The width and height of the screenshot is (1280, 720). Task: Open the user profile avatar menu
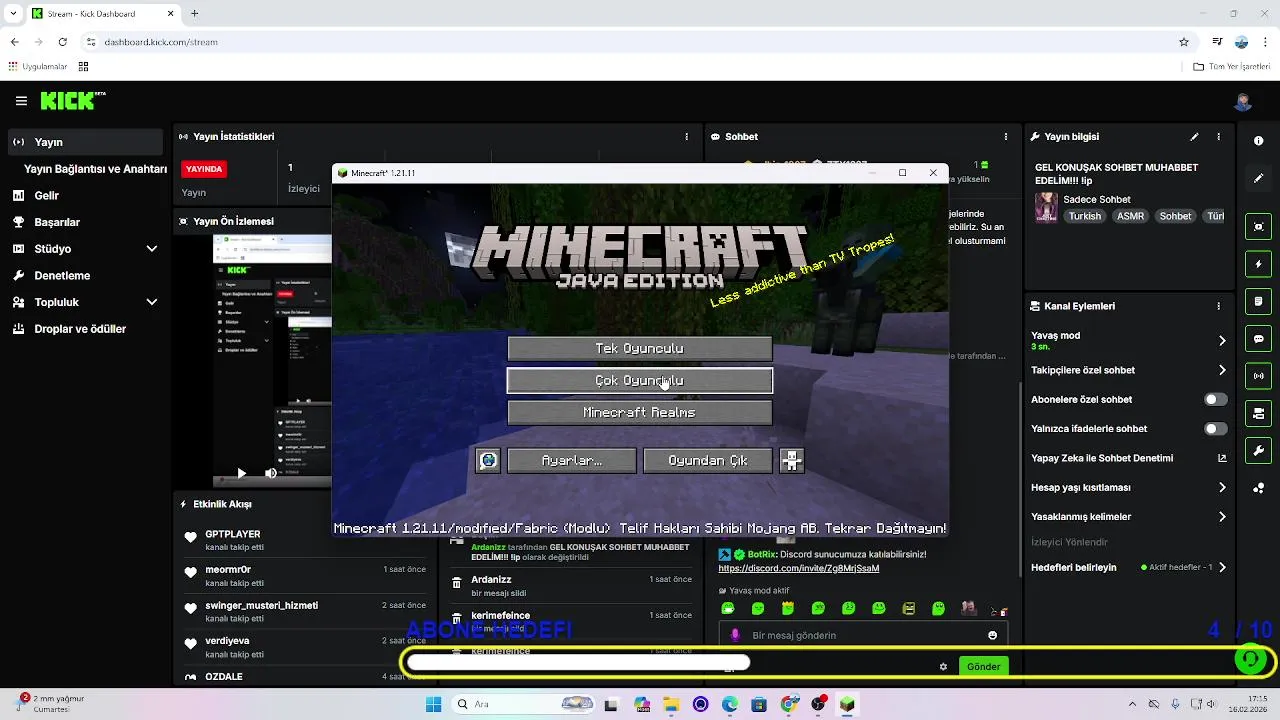click(x=1243, y=101)
